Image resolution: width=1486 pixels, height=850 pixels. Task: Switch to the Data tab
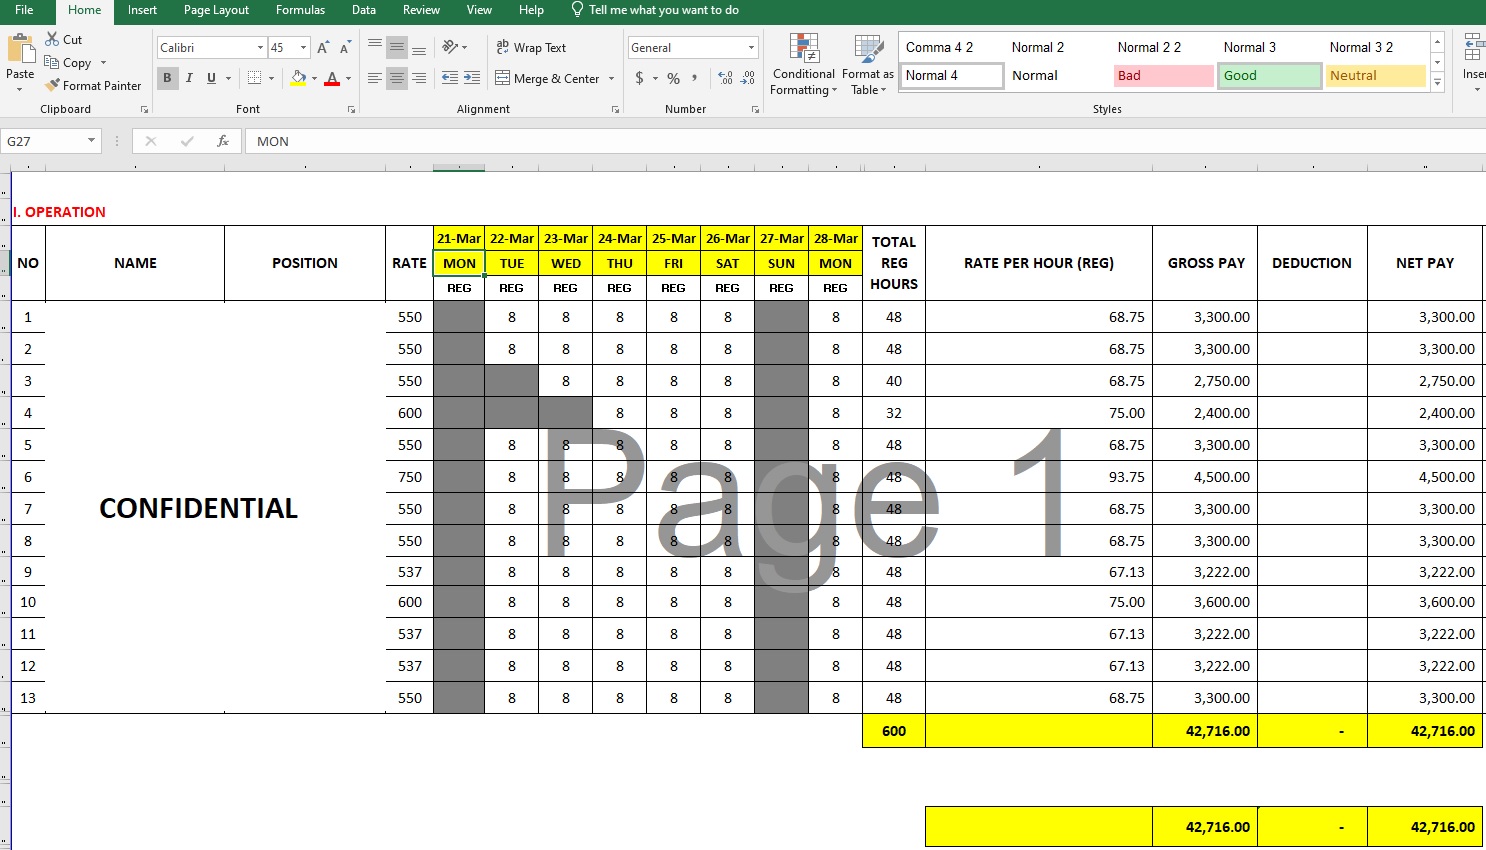[x=364, y=10]
